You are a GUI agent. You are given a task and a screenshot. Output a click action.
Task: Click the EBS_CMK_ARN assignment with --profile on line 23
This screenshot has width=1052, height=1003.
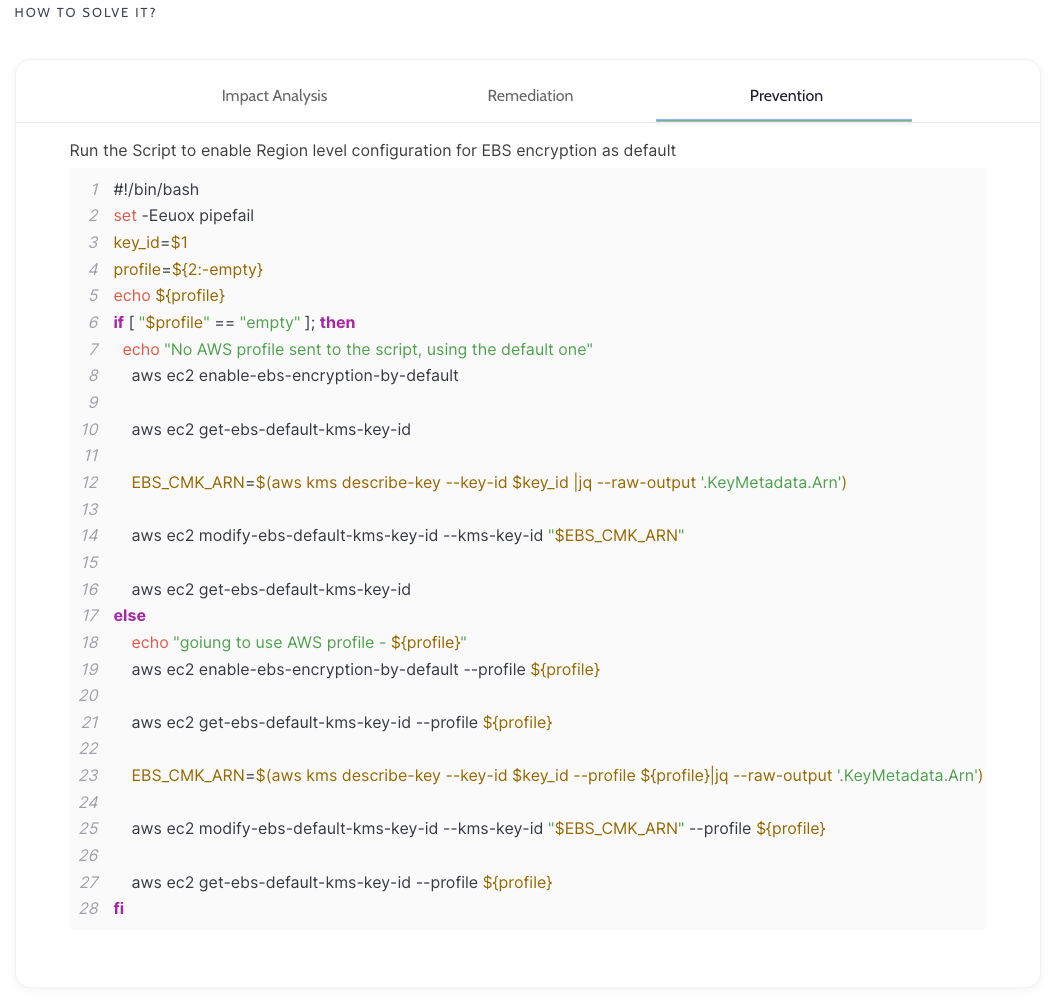coord(557,775)
